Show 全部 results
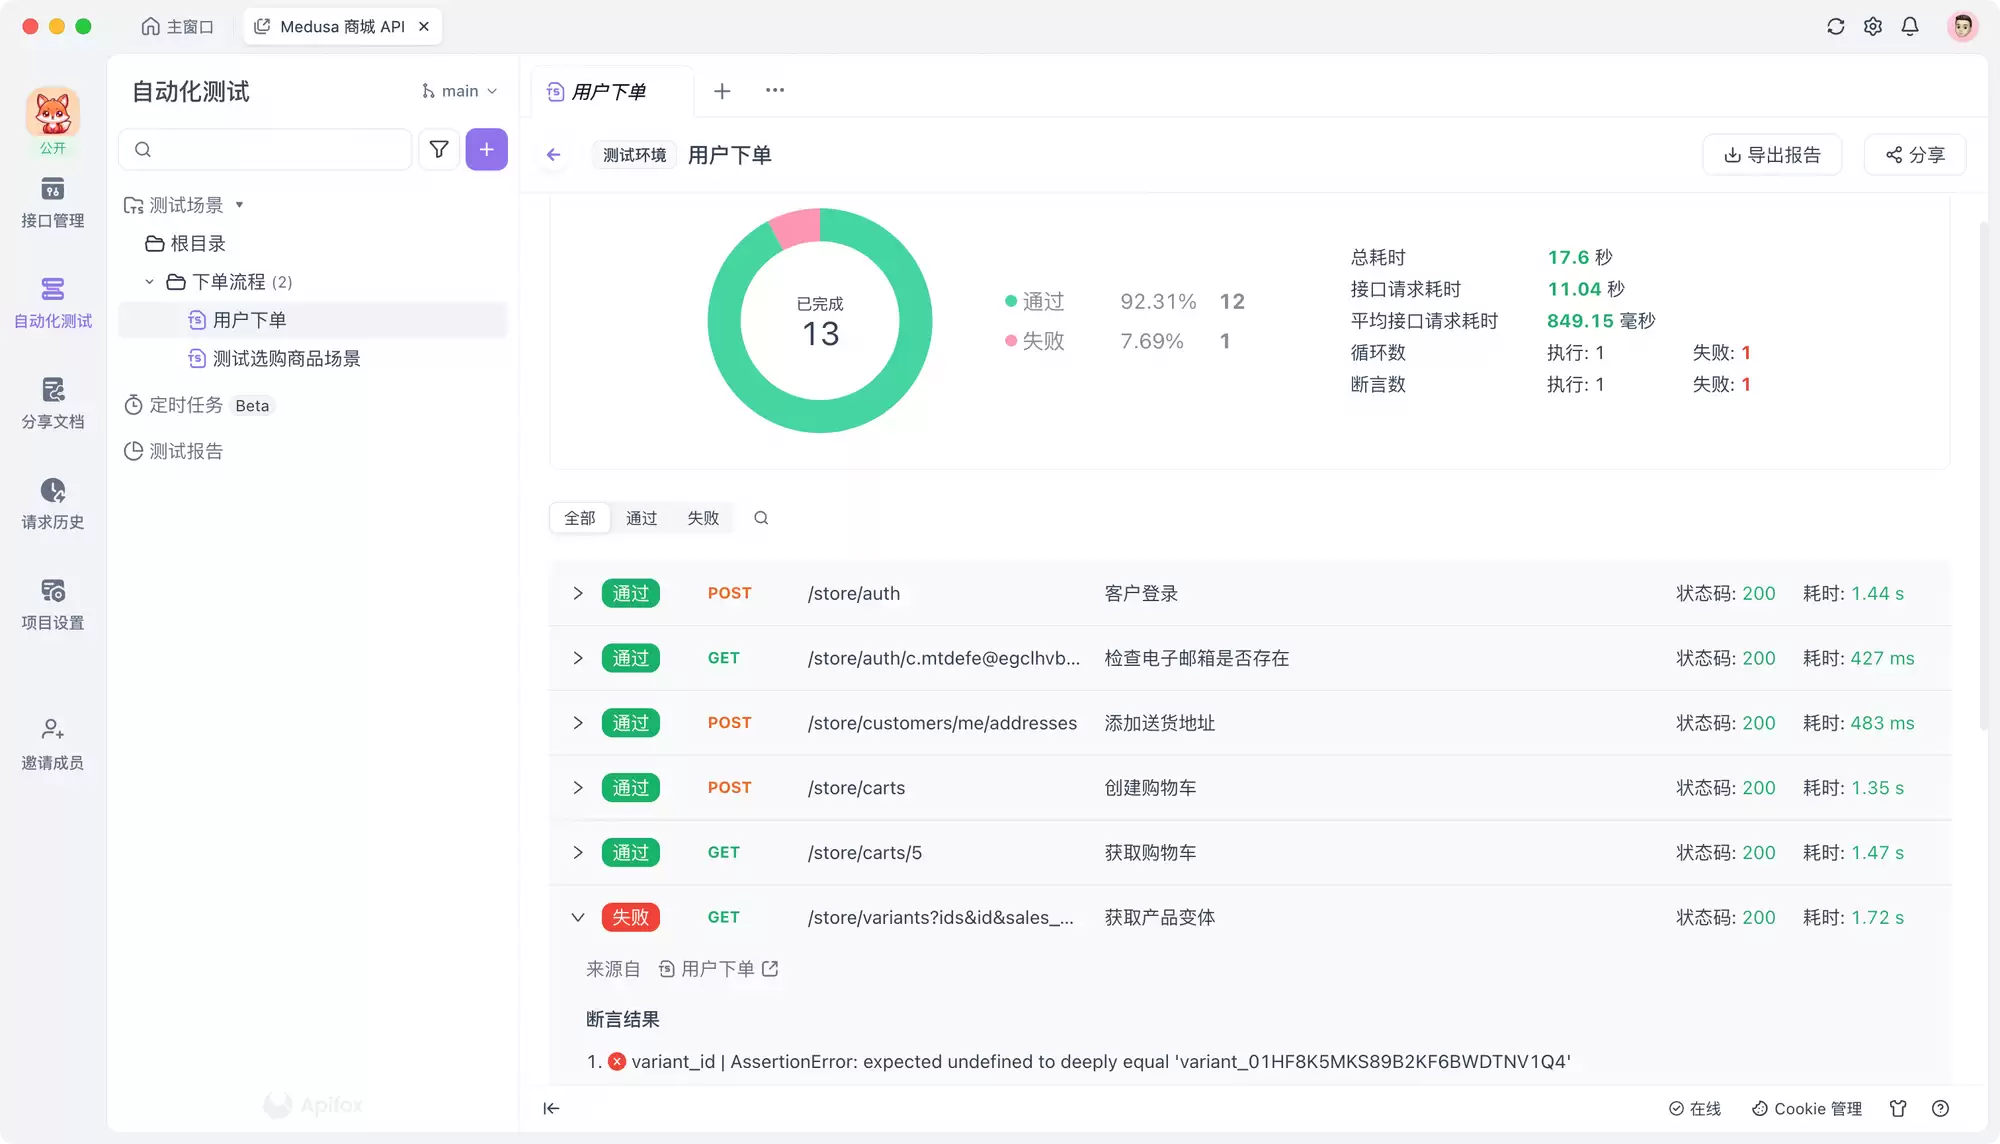Viewport: 2000px width, 1144px height. click(x=580, y=518)
